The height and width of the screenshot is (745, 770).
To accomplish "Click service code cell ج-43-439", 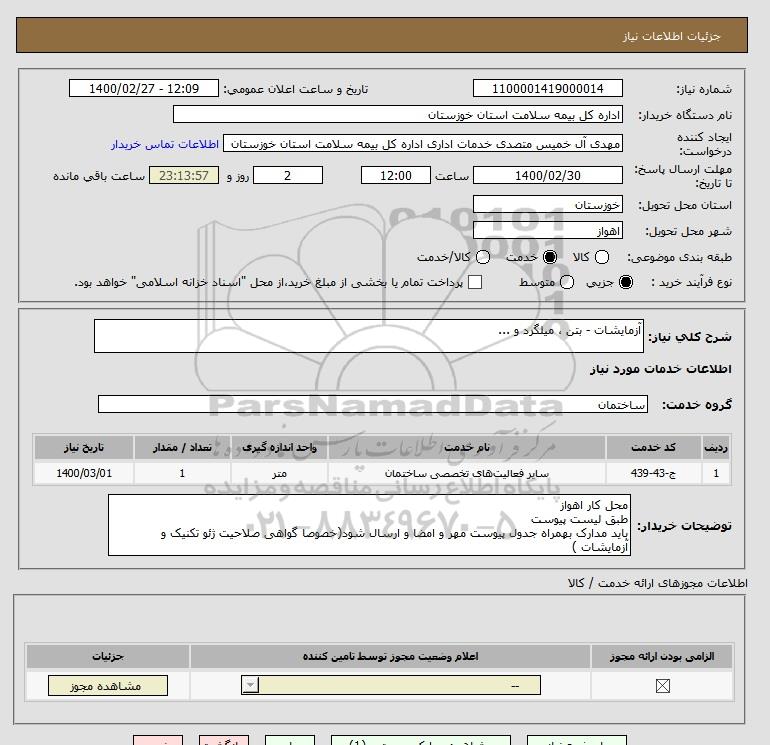I will [653, 473].
